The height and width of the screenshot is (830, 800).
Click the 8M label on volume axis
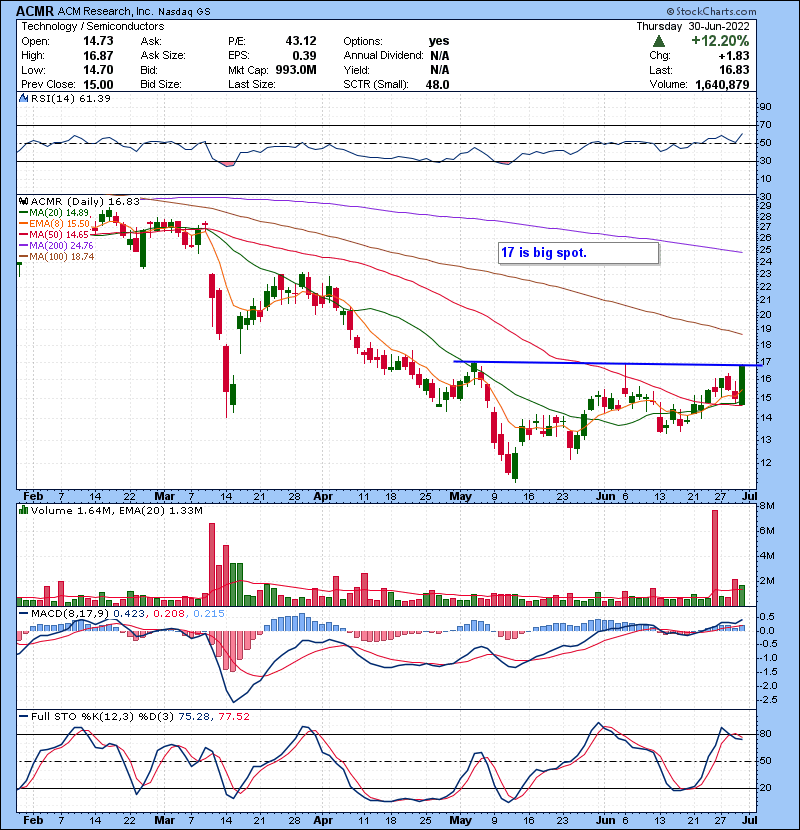[767, 506]
